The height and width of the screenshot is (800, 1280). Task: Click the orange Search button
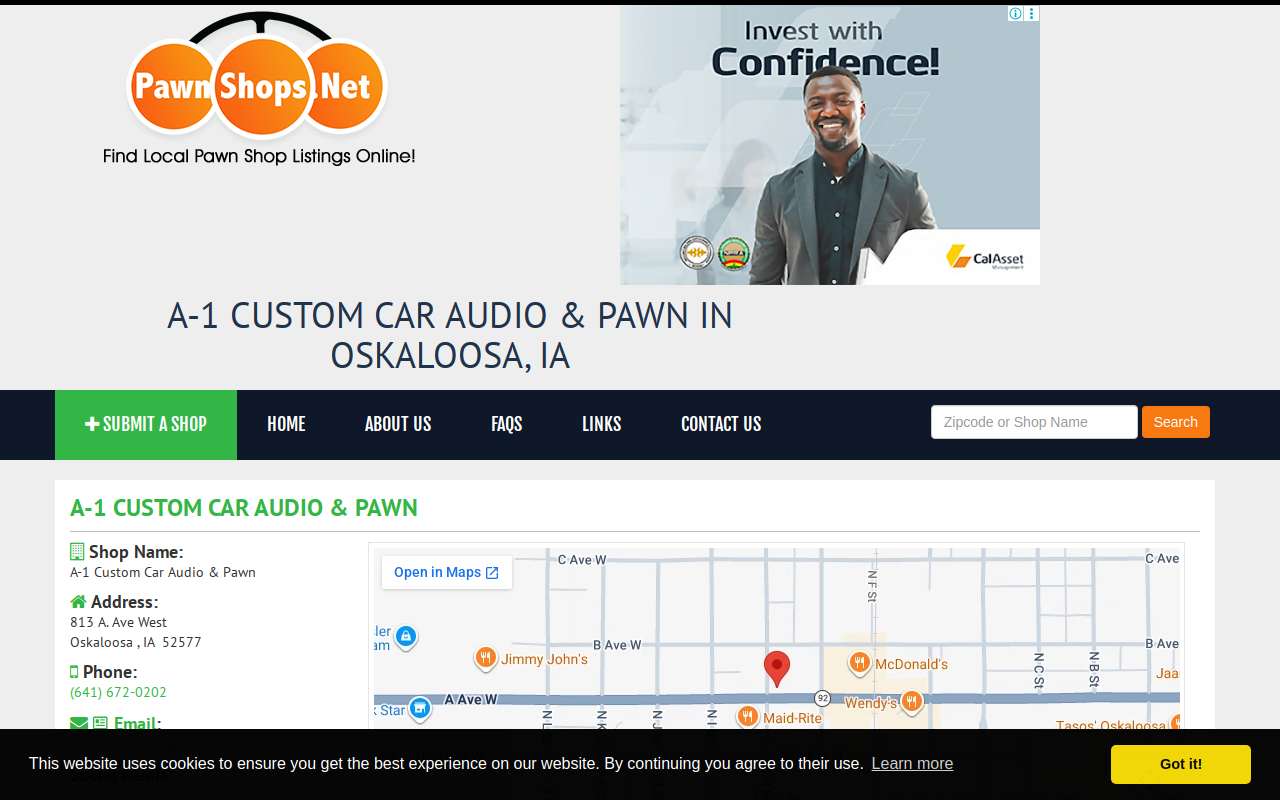click(x=1176, y=422)
